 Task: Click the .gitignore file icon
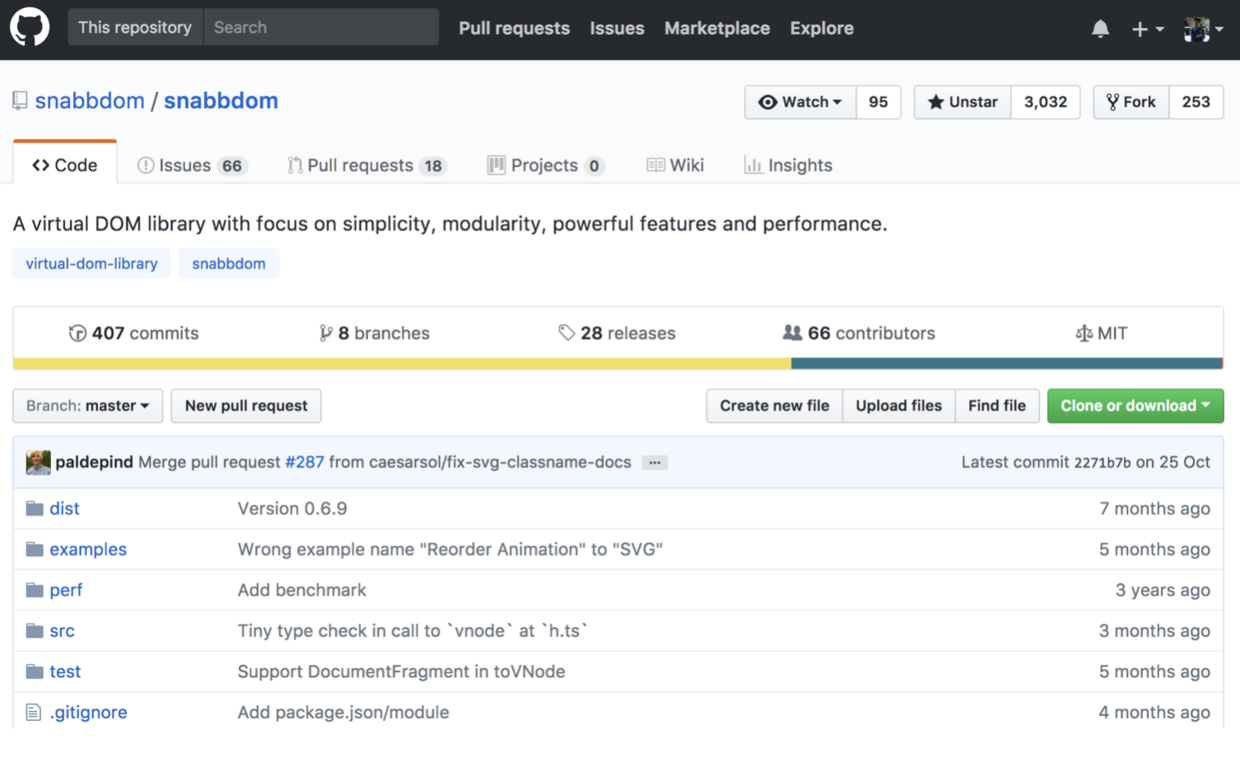point(34,713)
